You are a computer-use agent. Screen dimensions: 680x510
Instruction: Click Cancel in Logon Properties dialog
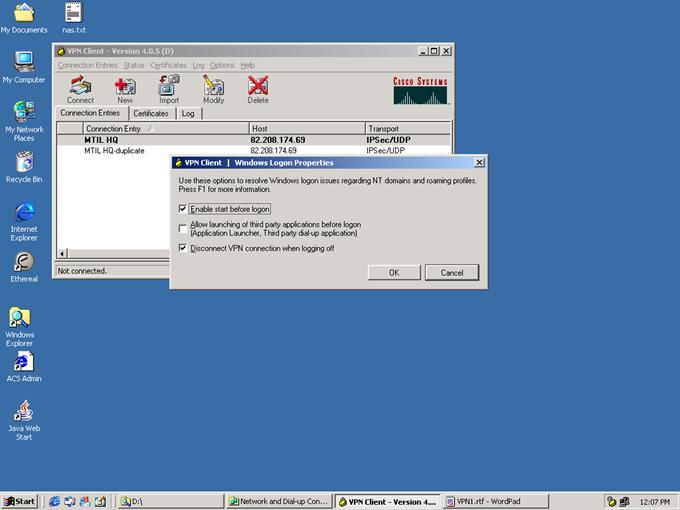[452, 272]
